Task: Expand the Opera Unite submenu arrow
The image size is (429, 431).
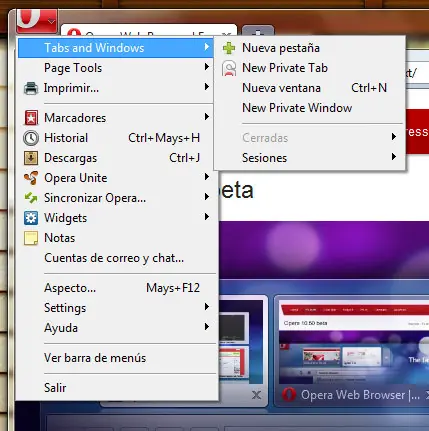Action: [207, 177]
